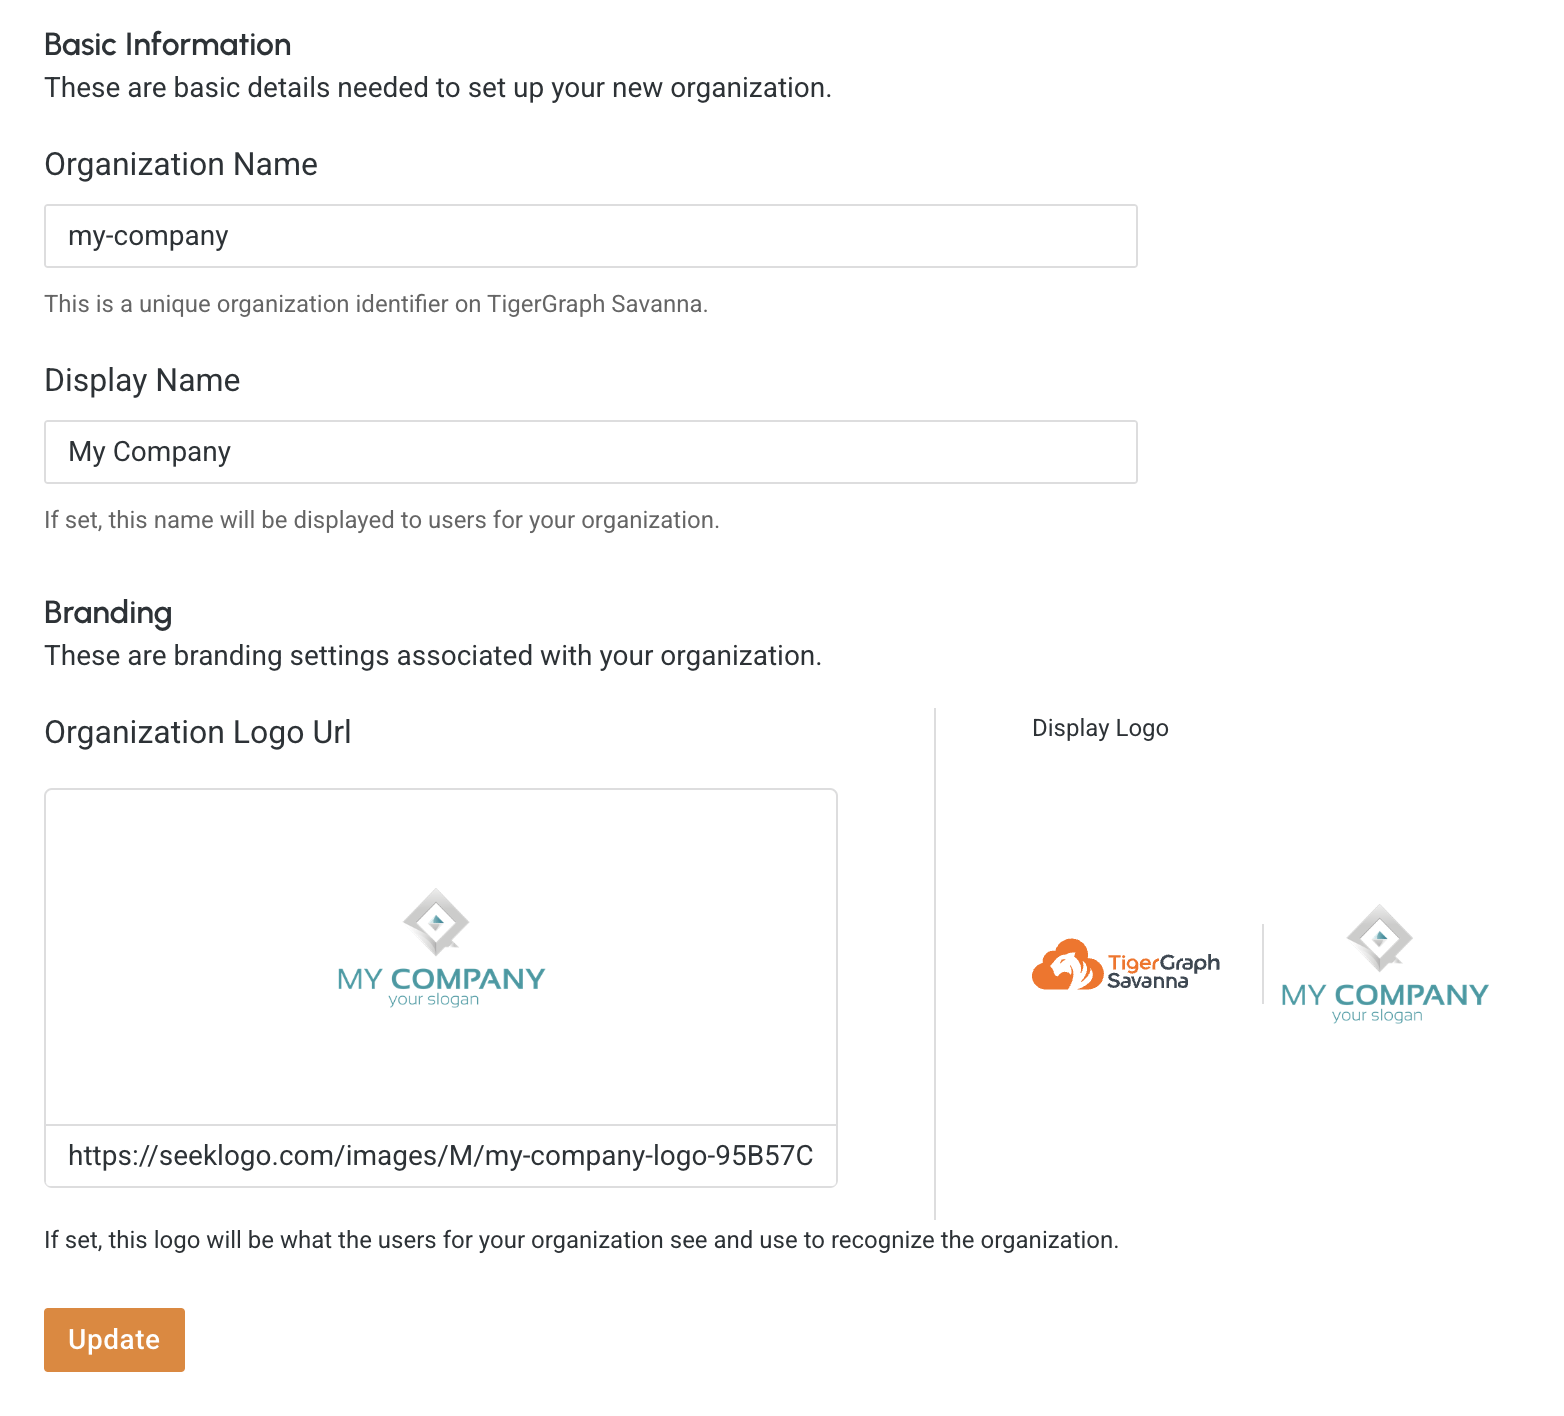Click the 'Display Logo' label
1564x1416 pixels.
1100,728
